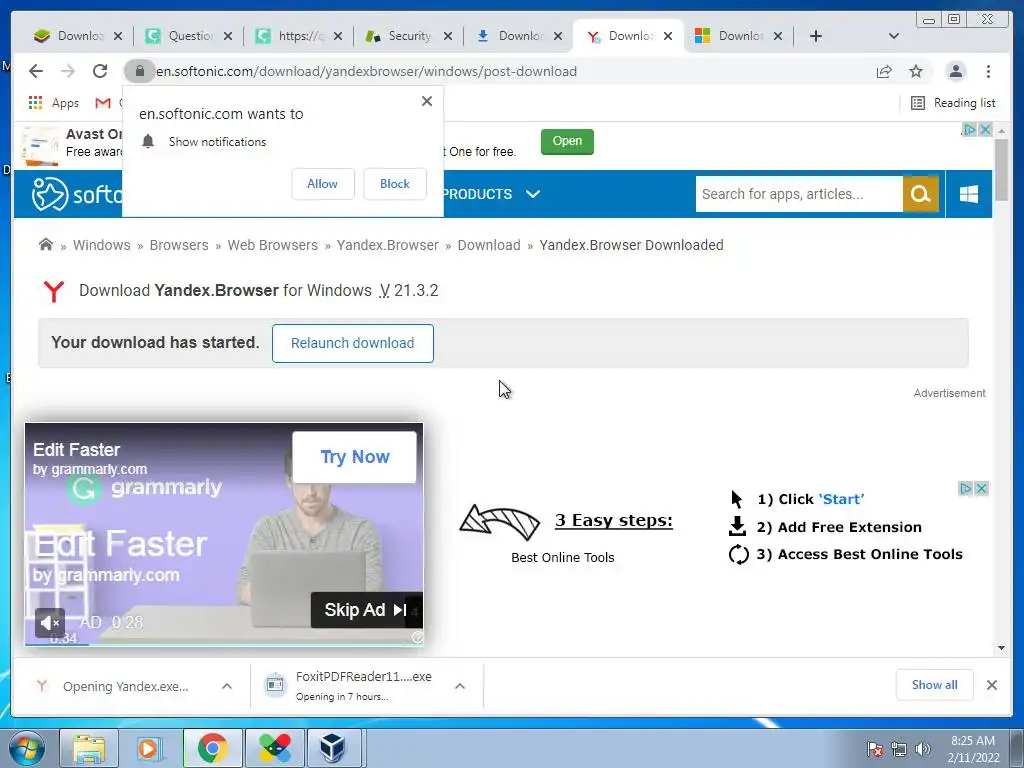Open the volume control in system tray
This screenshot has width=1024, height=768.
[x=923, y=749]
